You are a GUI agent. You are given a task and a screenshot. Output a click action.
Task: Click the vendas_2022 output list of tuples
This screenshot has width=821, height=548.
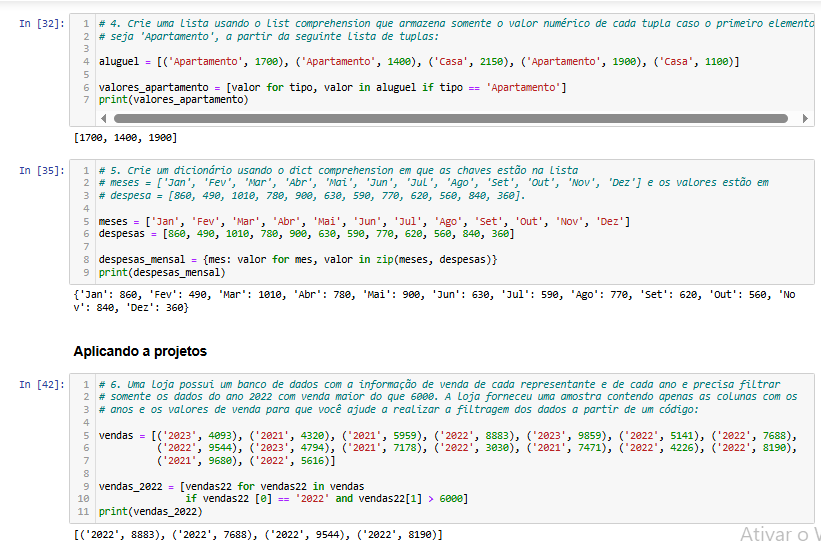[258, 534]
